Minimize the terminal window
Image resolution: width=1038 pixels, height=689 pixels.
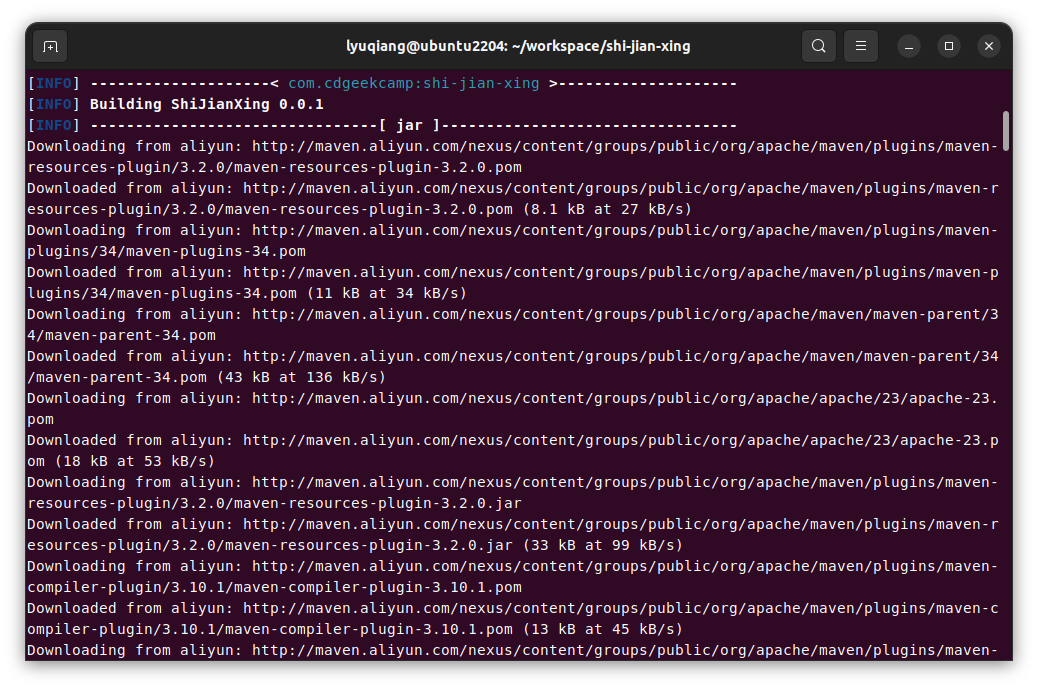909,46
